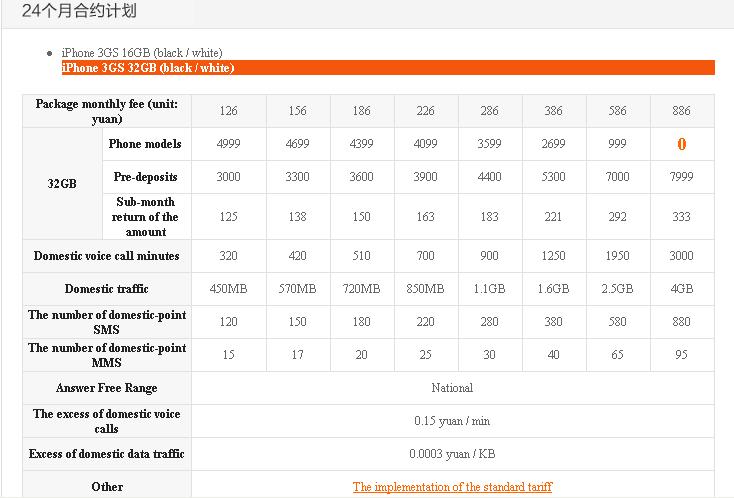Click the 126 monthly fee cell
Image resolution: width=734 pixels, height=498 pixels.
pyautogui.click(x=228, y=111)
